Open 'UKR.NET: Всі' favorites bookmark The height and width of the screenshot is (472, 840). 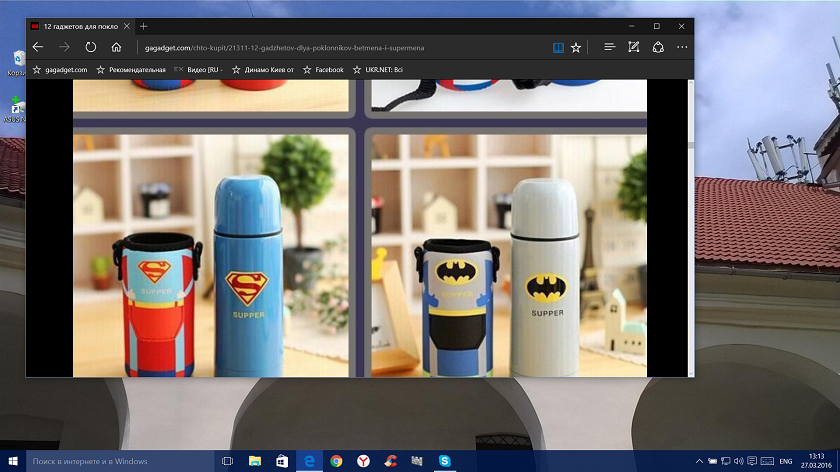[378, 70]
